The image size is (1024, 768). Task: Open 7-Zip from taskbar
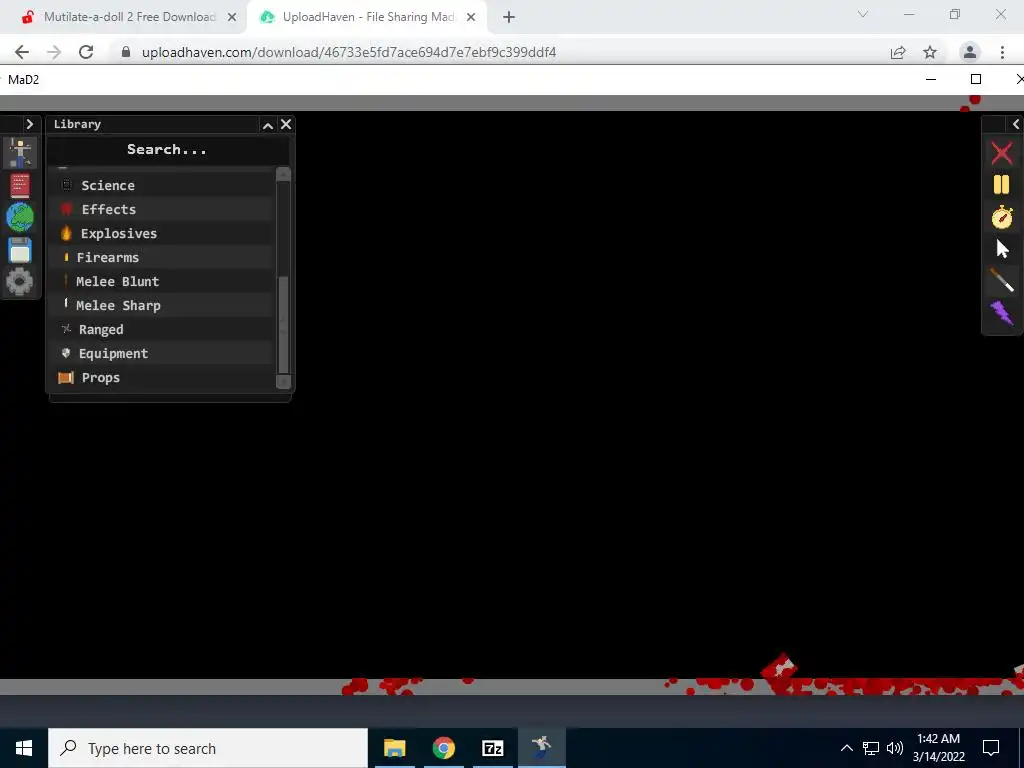click(492, 748)
